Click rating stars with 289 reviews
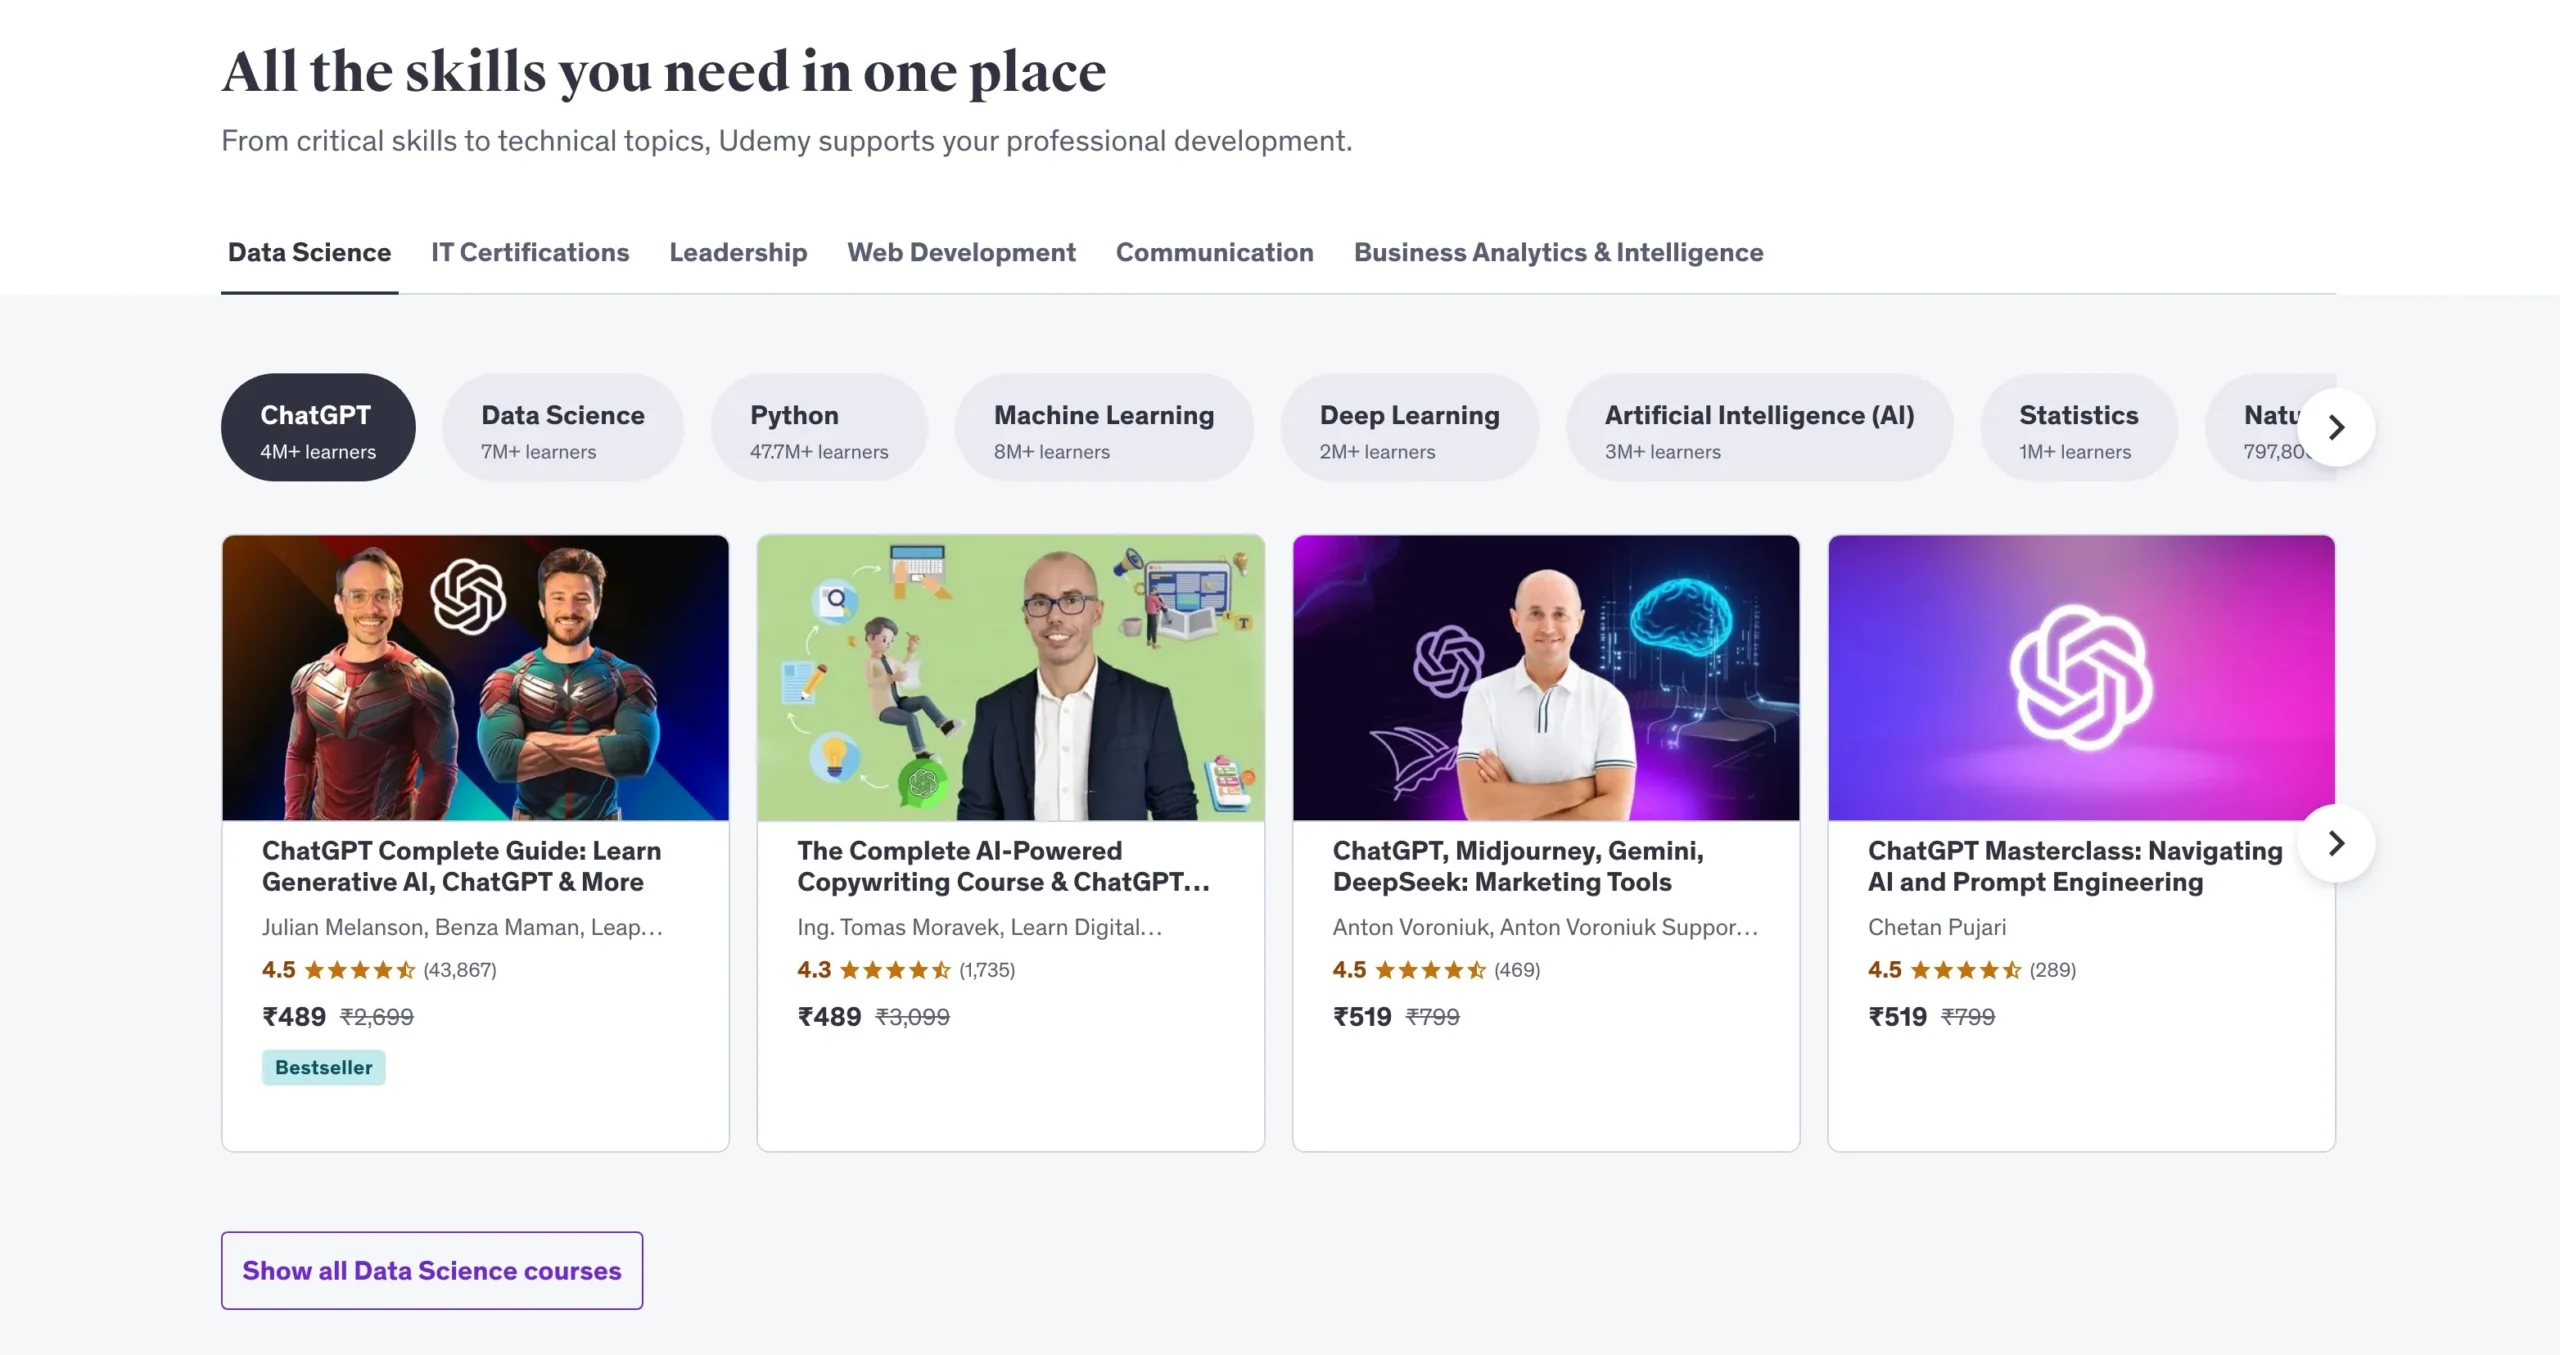The image size is (2560, 1355). [1965, 970]
